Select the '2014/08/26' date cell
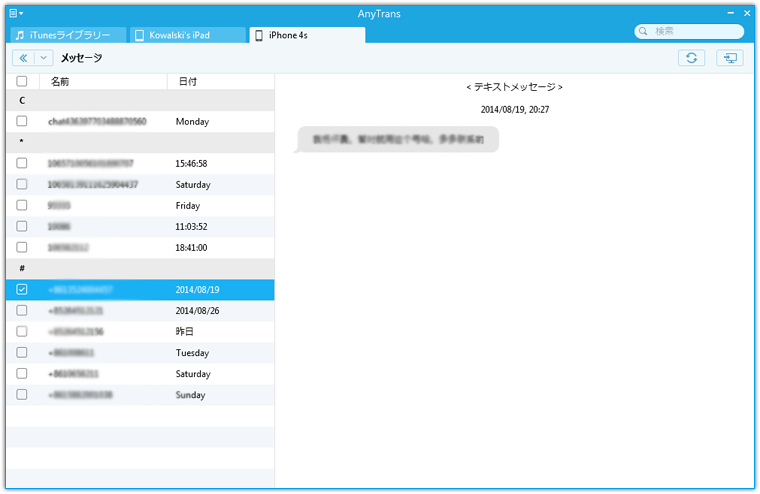Screen dimensions: 760x494 point(197,310)
